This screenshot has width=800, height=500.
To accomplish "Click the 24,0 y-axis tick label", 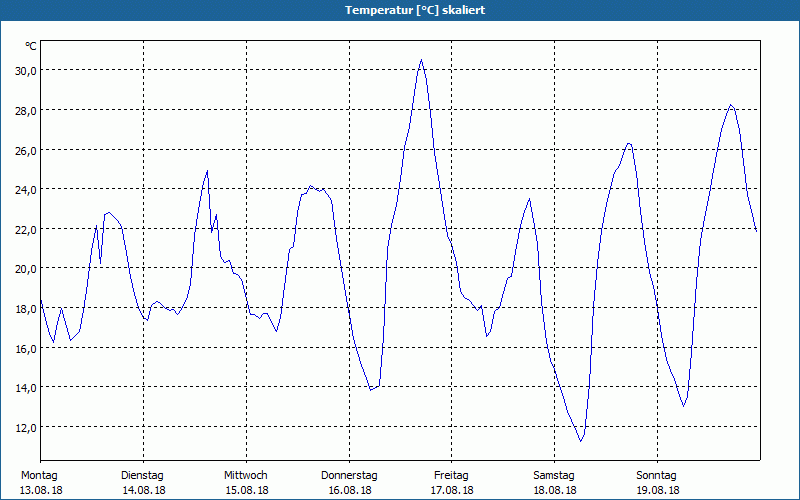I will pos(24,189).
